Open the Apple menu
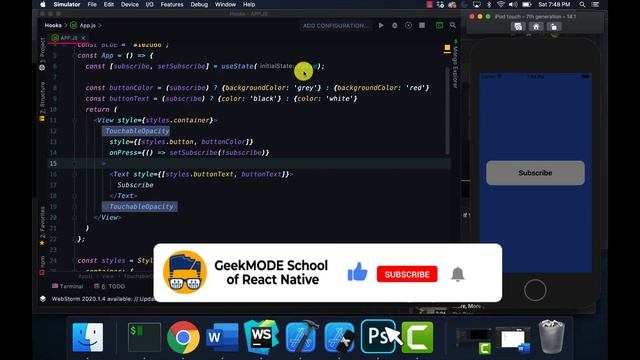Screen dimensions: 640x360 pos(43,4)
